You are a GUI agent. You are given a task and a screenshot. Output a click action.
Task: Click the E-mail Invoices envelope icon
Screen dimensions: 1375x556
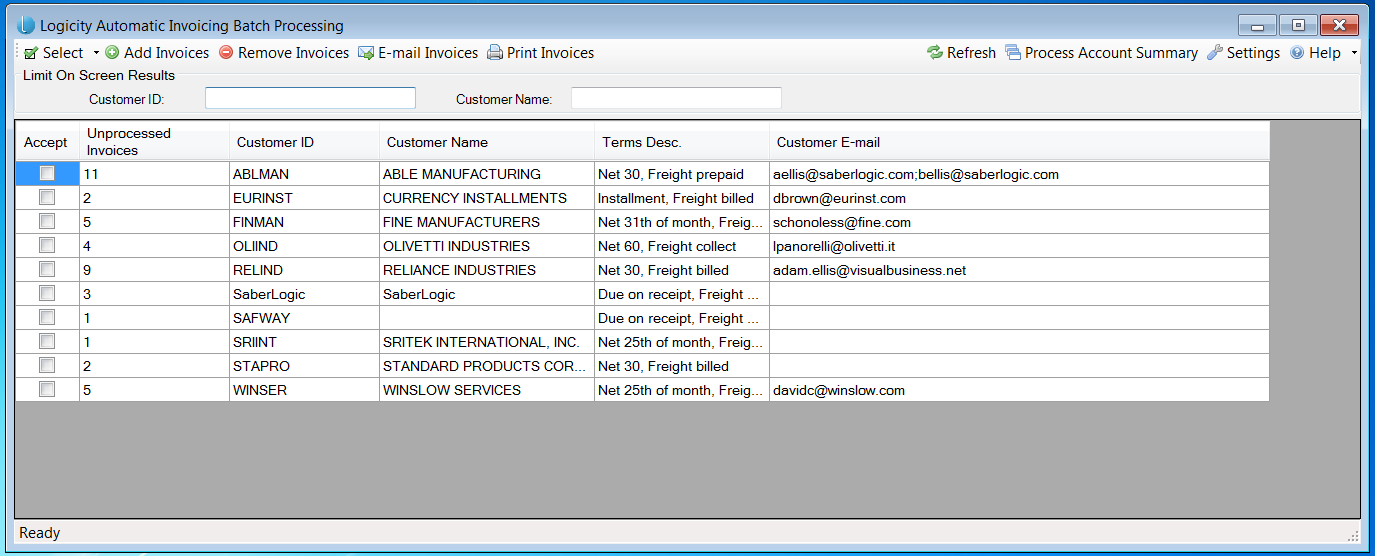coord(366,53)
